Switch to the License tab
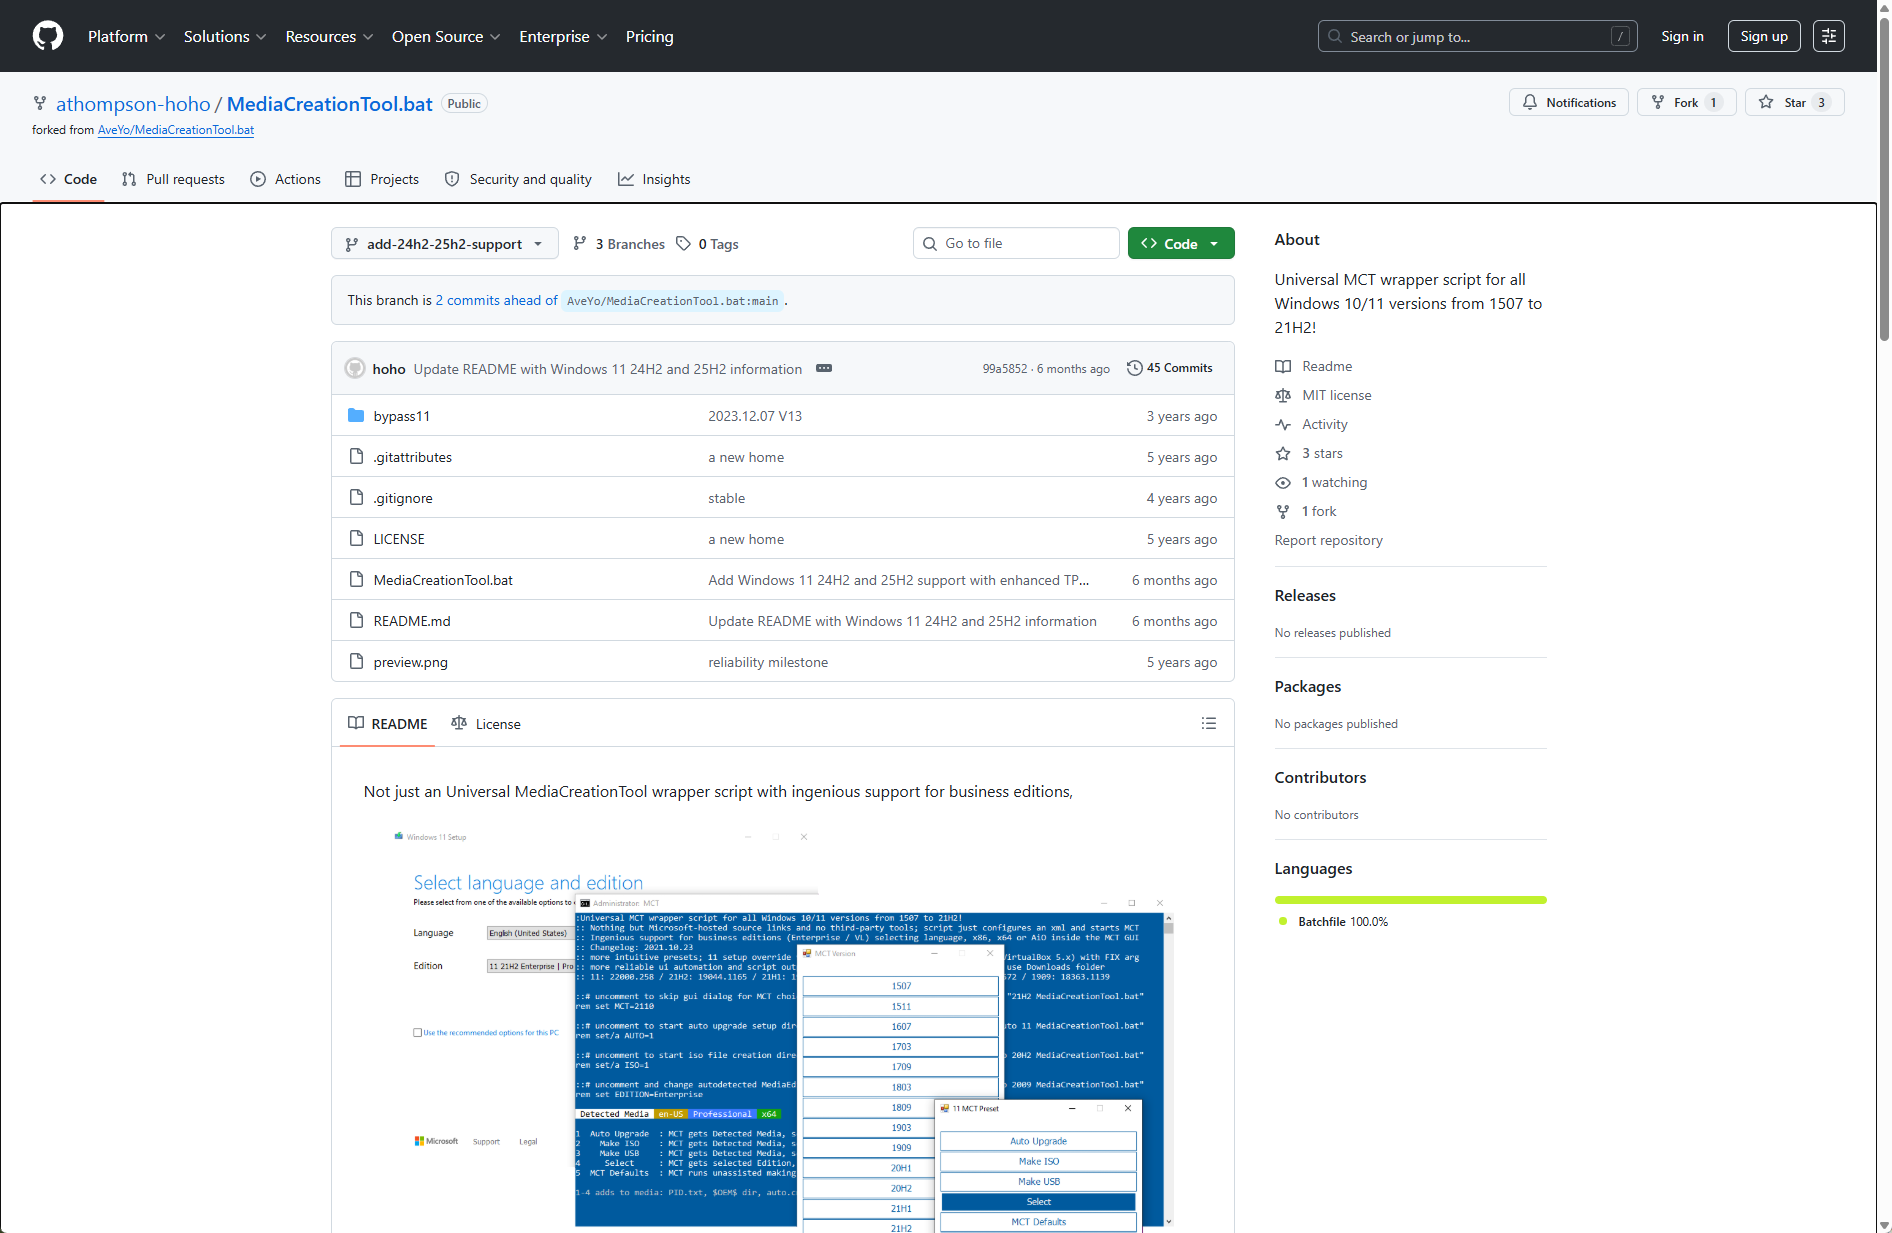The width and height of the screenshot is (1892, 1233). pyautogui.click(x=486, y=723)
